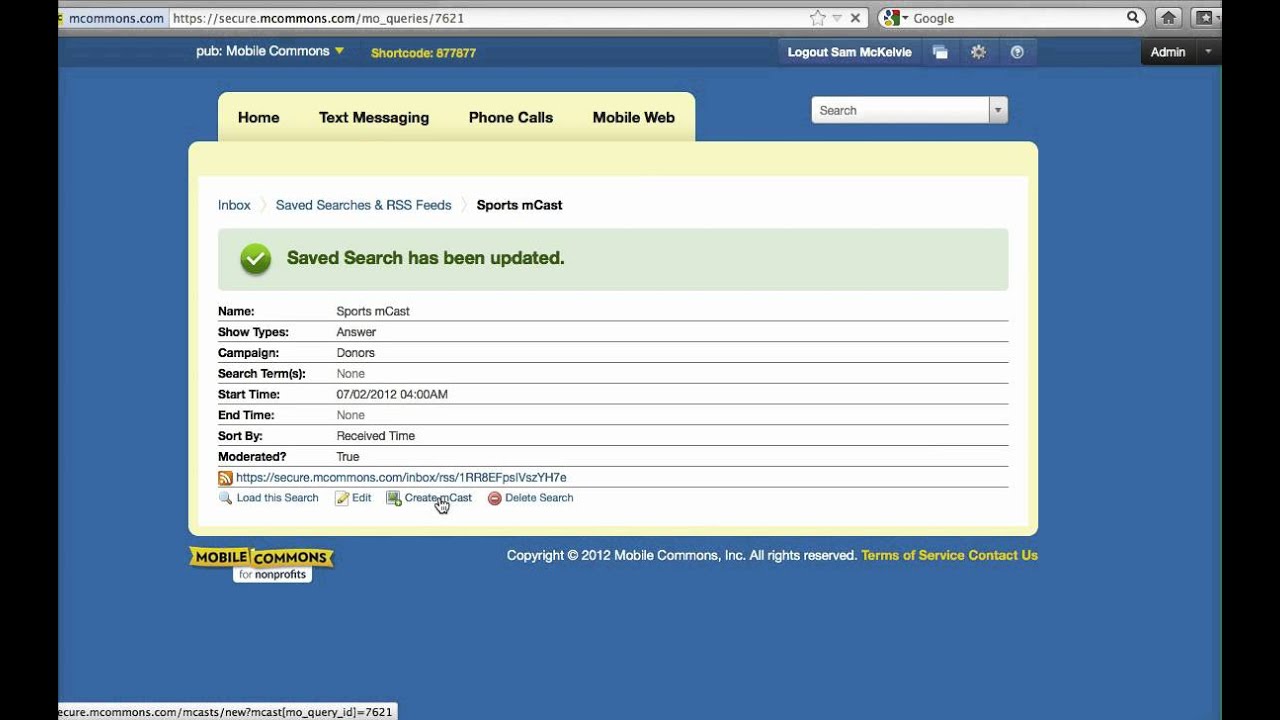1280x720 pixels.
Task: Open the help question mark icon
Action: click(x=1017, y=52)
